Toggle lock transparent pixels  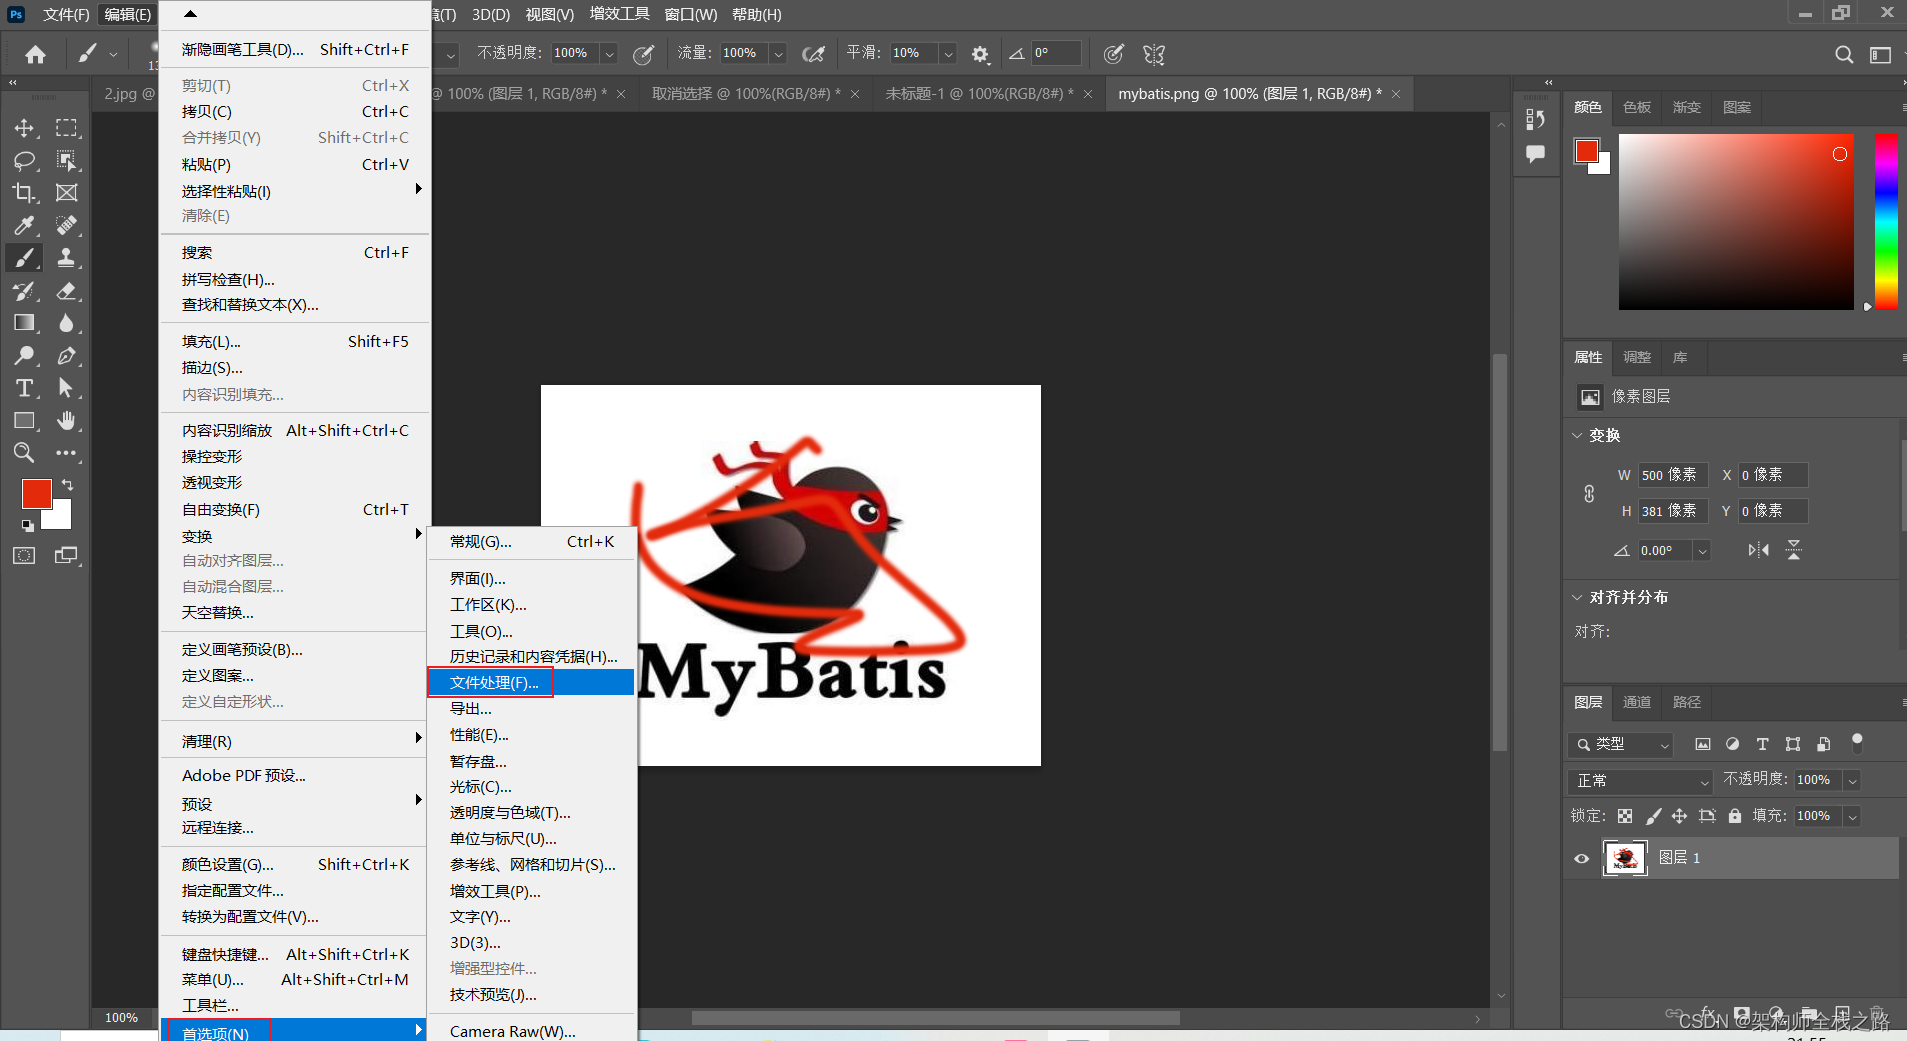1625,816
